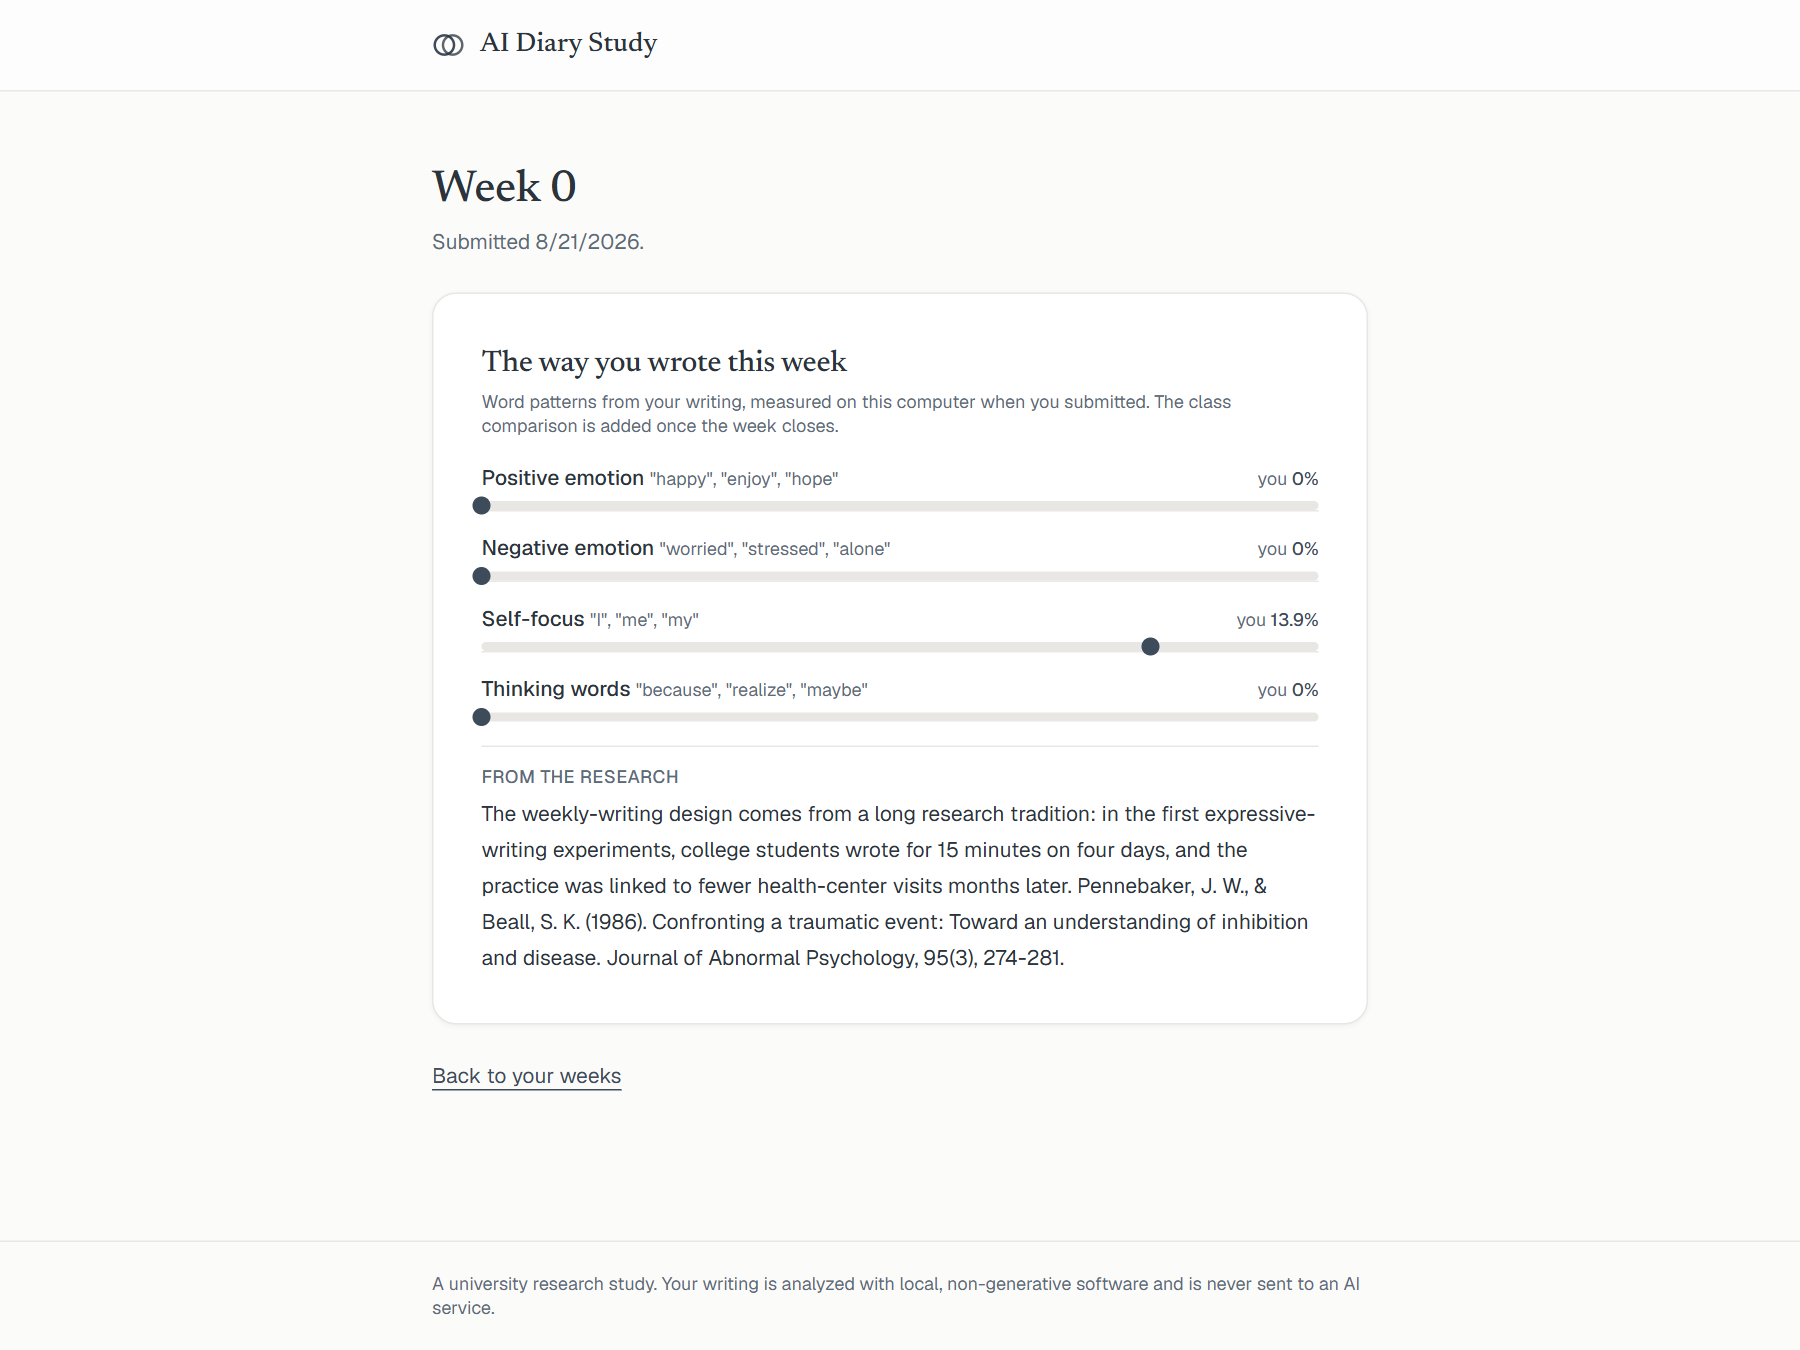Click the Positive emotion label
The image size is (1800, 1350).
pyautogui.click(x=563, y=478)
